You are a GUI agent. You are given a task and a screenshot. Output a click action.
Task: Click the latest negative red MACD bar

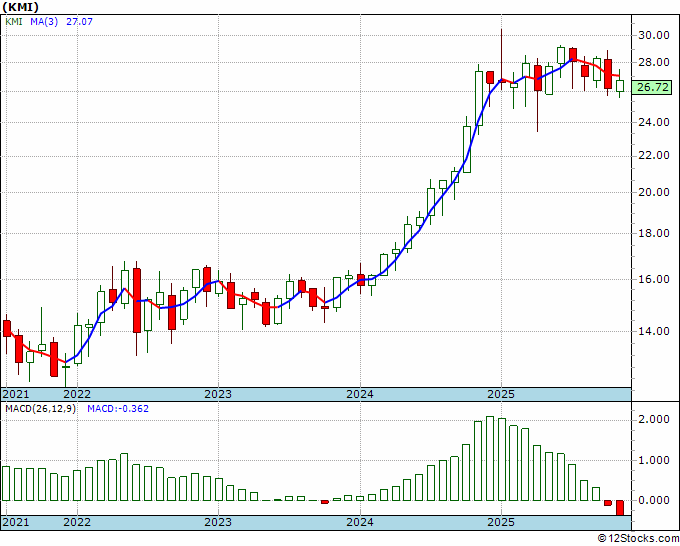620,508
